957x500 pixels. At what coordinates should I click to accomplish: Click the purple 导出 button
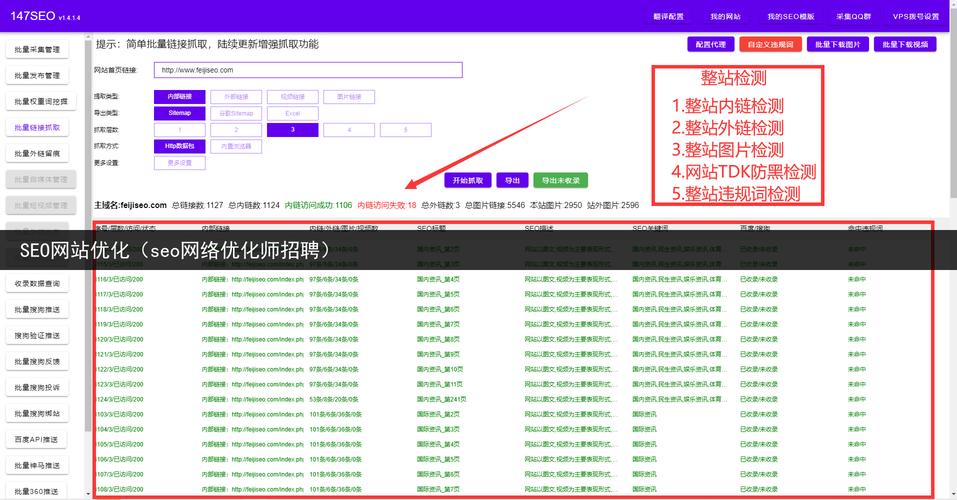pos(512,180)
